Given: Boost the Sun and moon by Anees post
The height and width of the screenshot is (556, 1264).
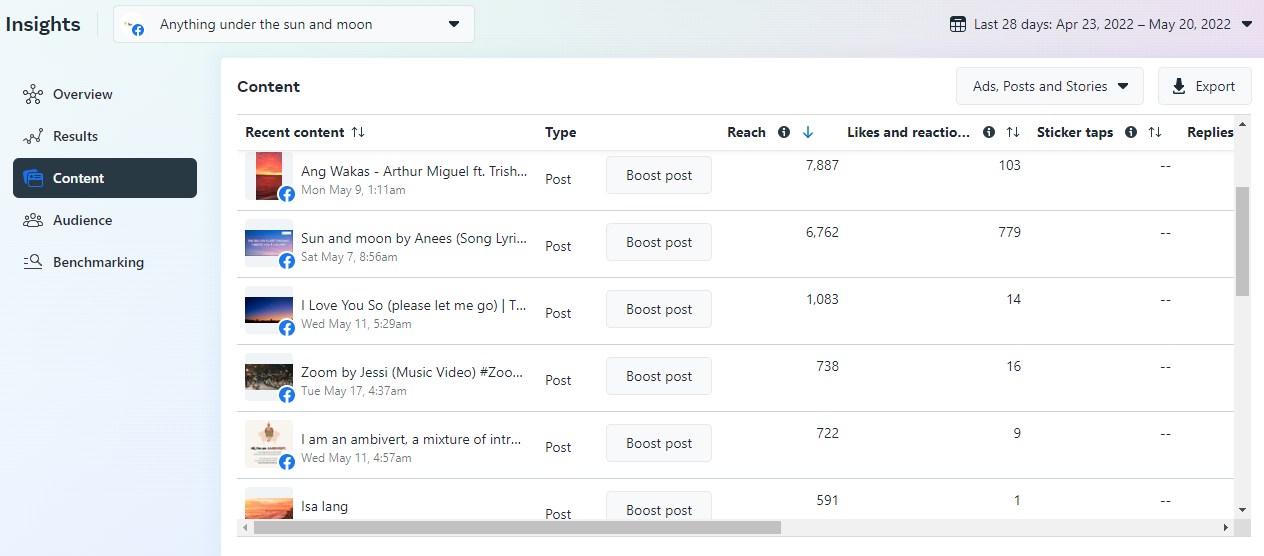Looking at the screenshot, I should [659, 242].
